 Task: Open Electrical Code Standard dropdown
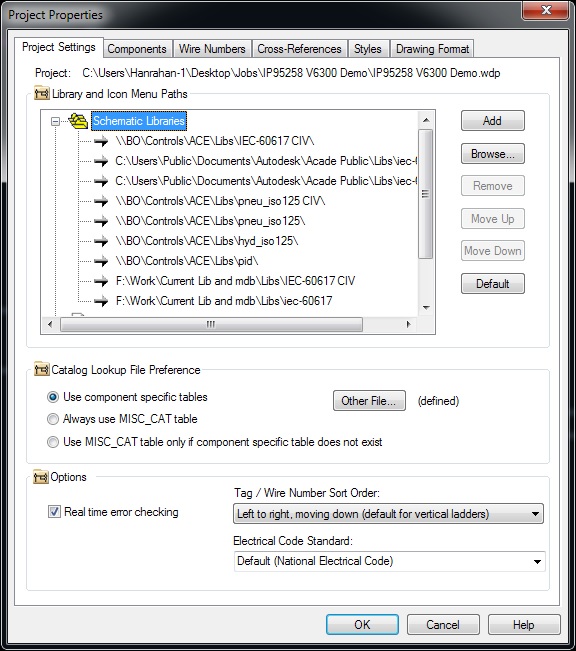[x=390, y=561]
